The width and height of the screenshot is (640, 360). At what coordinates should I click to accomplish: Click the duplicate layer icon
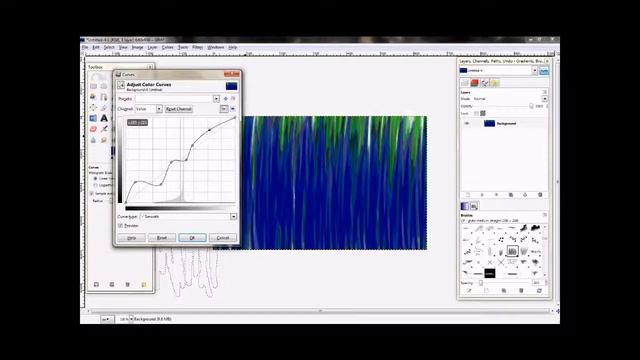(x=511, y=195)
